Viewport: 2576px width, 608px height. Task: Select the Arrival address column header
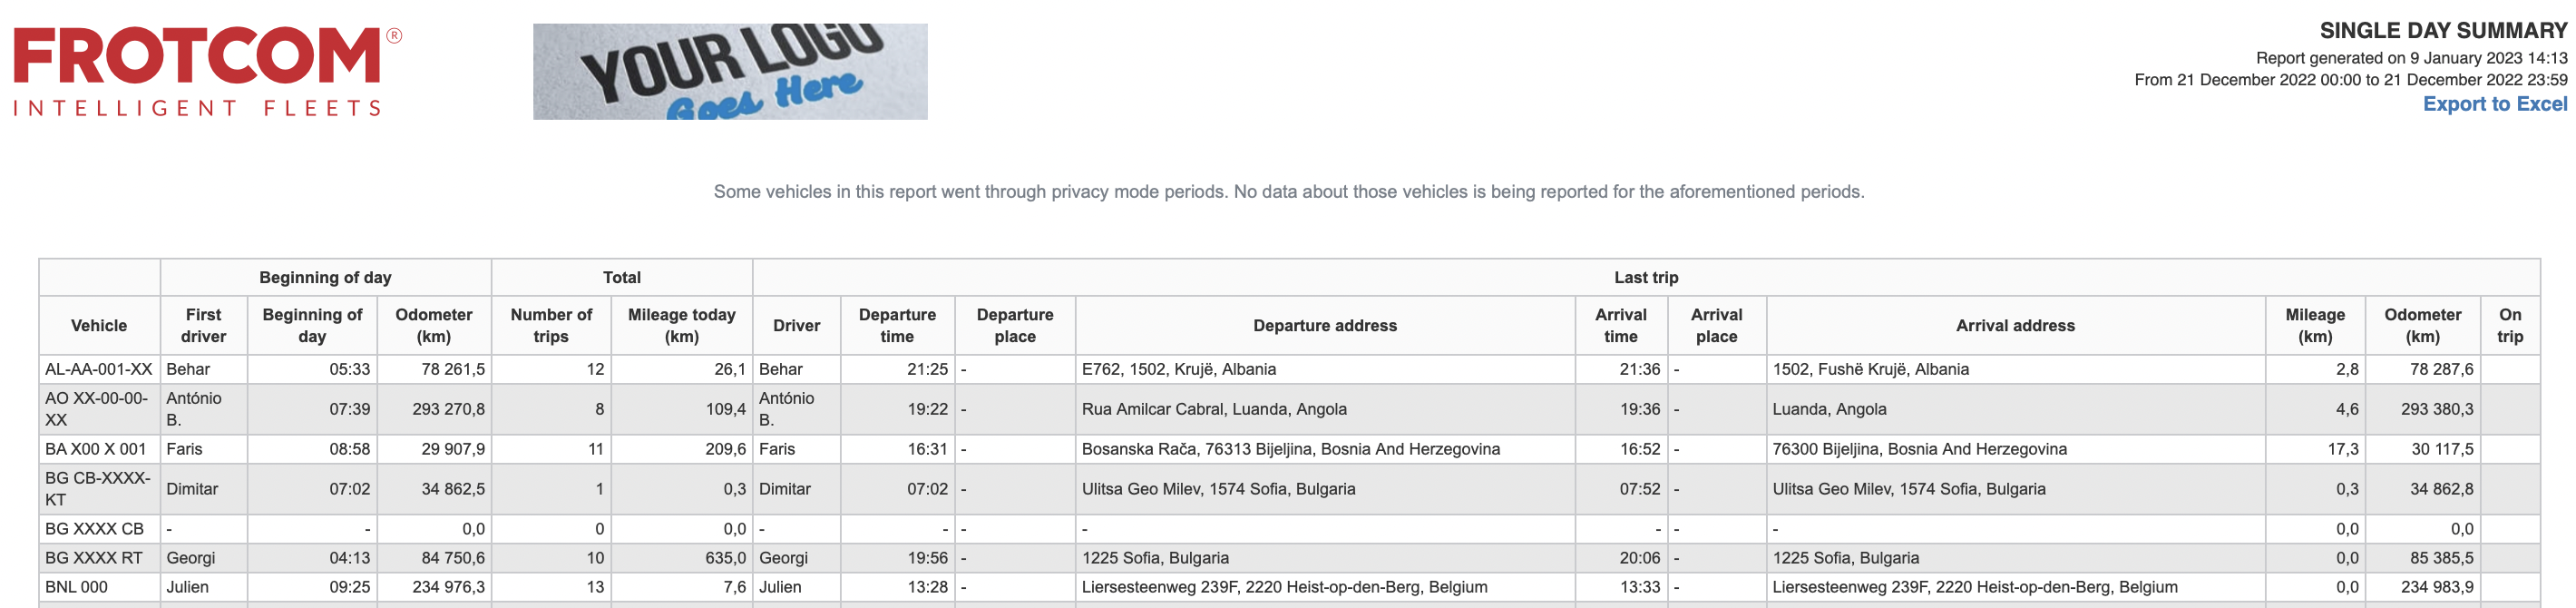point(2015,325)
